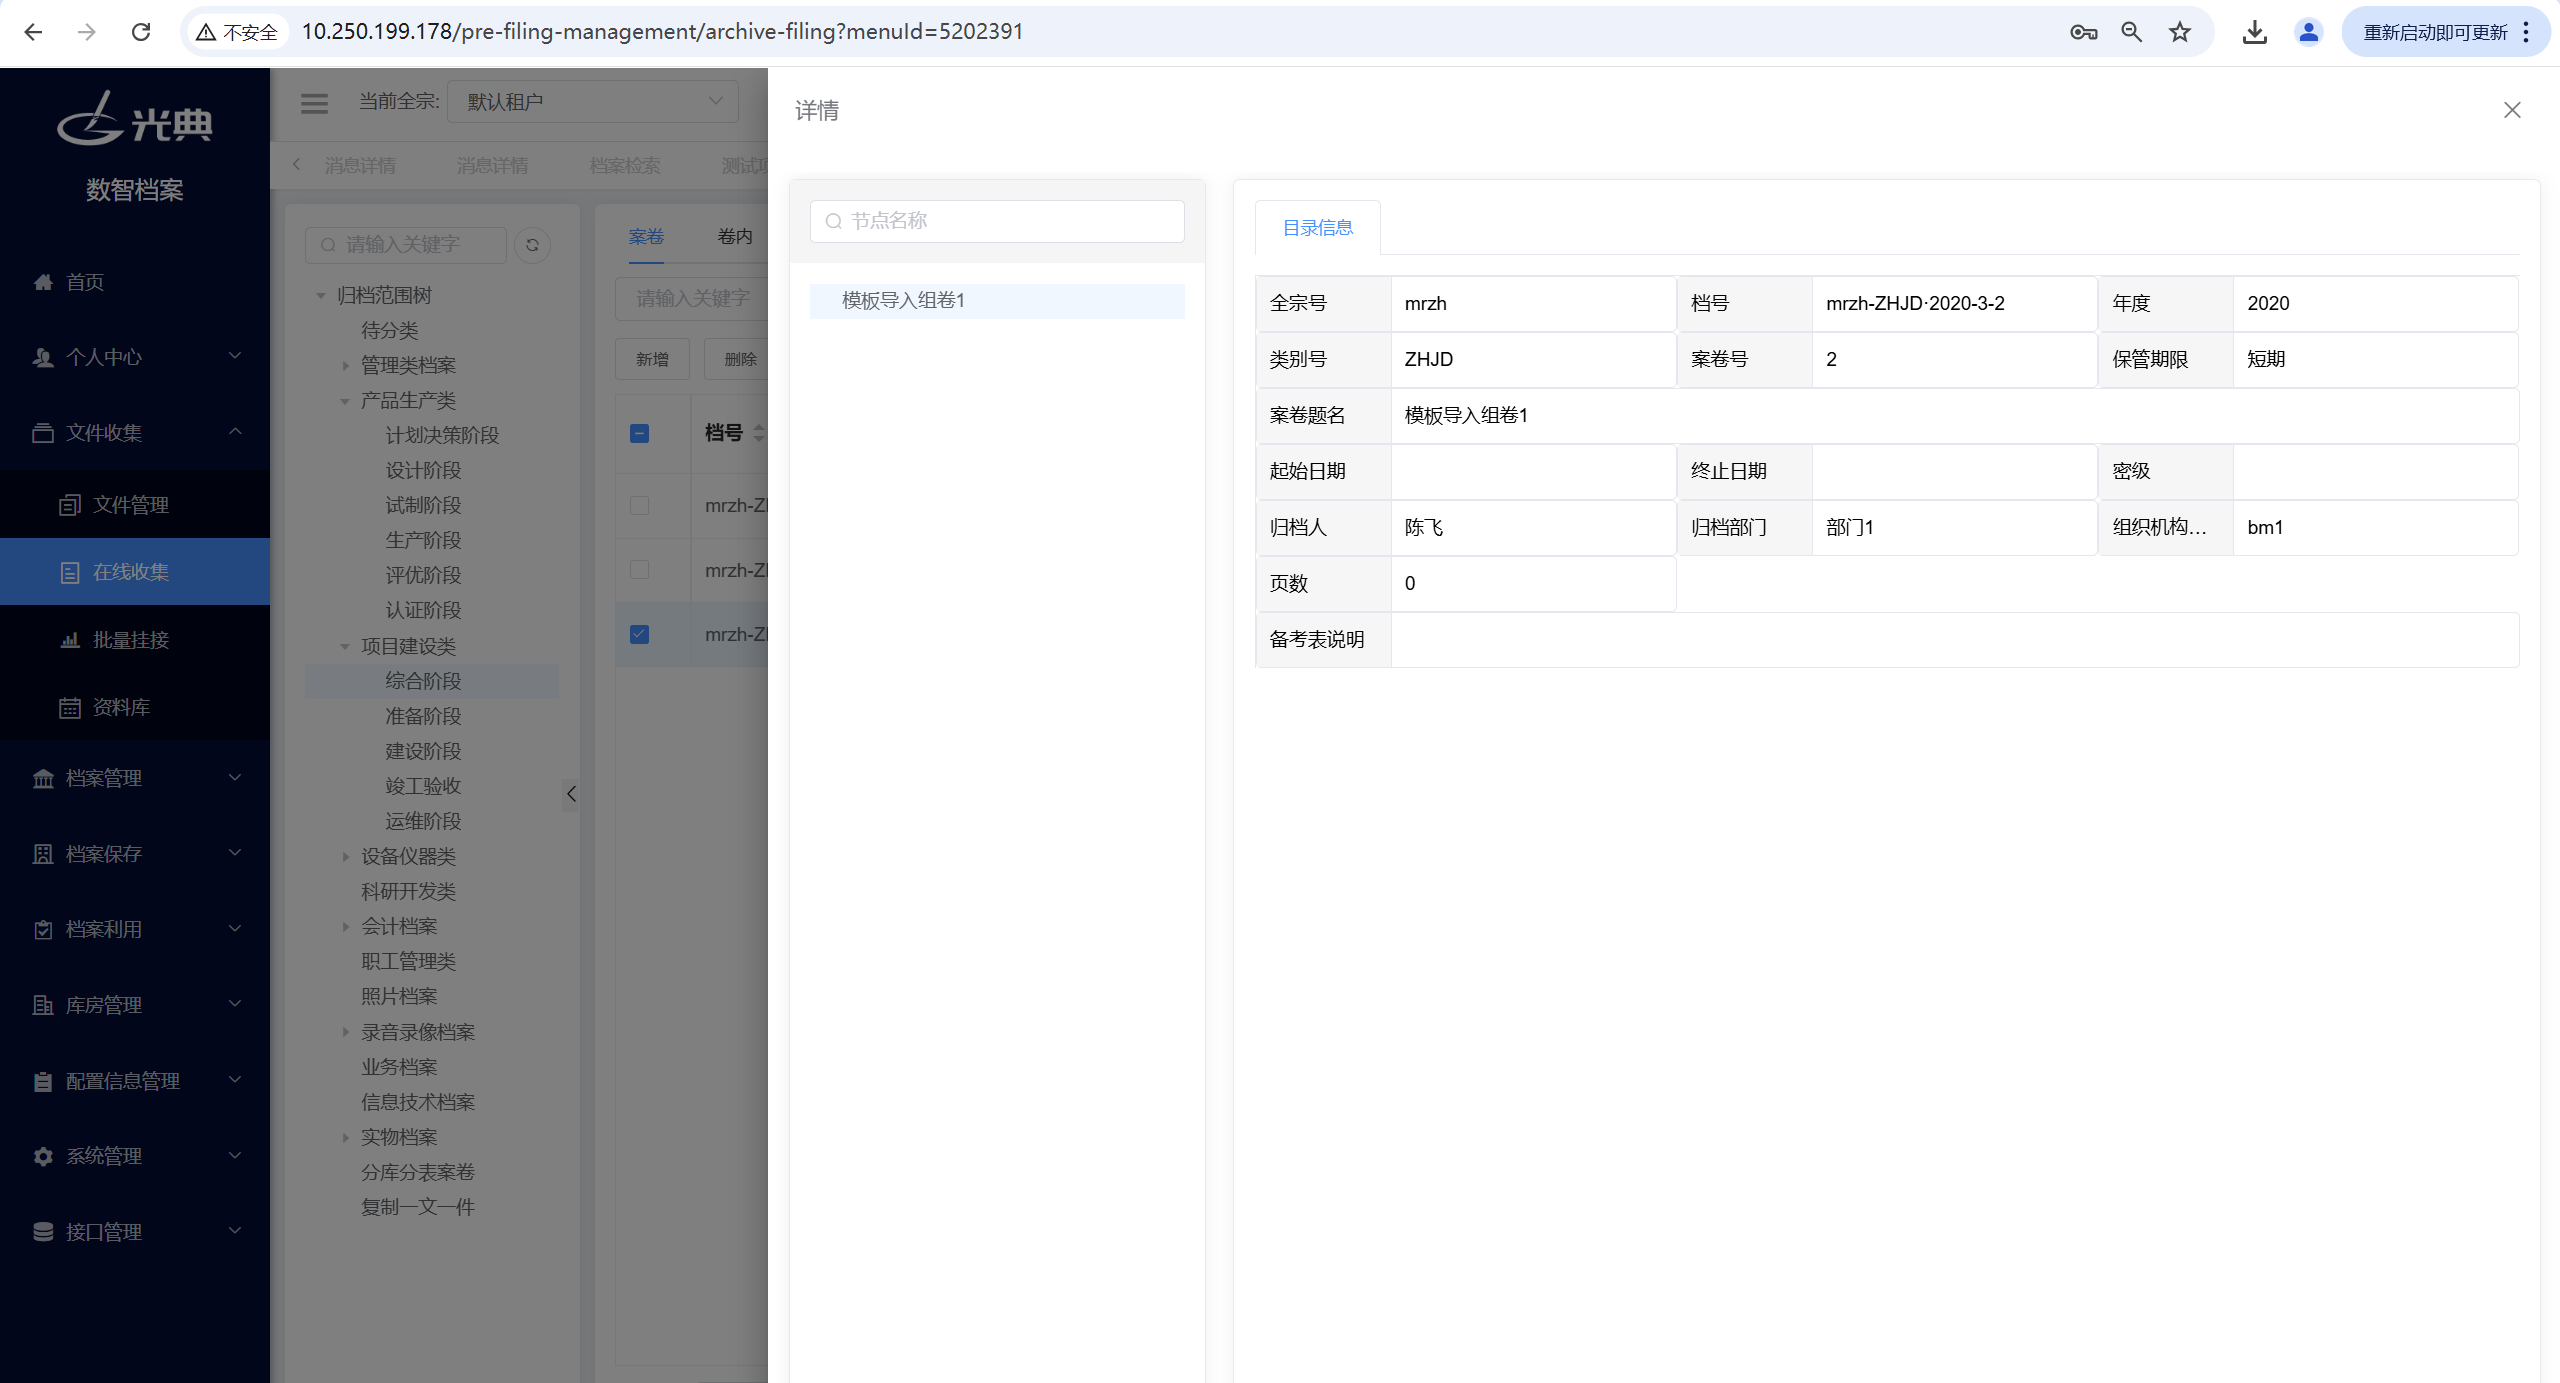Uncheck the selected third row checkbox
Screen dimensions: 2560x1383
tap(640, 634)
